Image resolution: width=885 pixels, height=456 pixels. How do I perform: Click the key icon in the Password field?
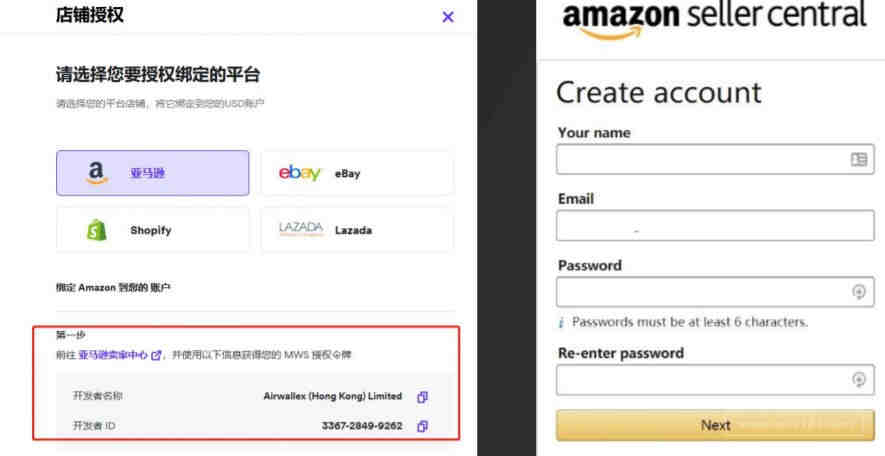858,292
